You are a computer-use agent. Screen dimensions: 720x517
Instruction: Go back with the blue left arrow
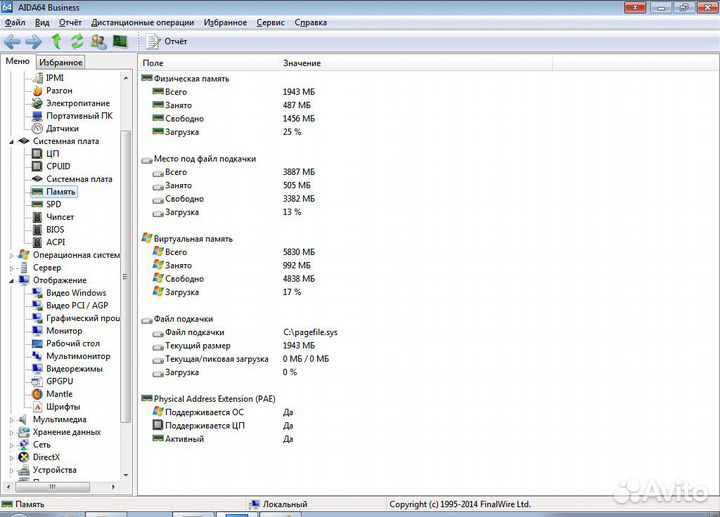[12, 42]
